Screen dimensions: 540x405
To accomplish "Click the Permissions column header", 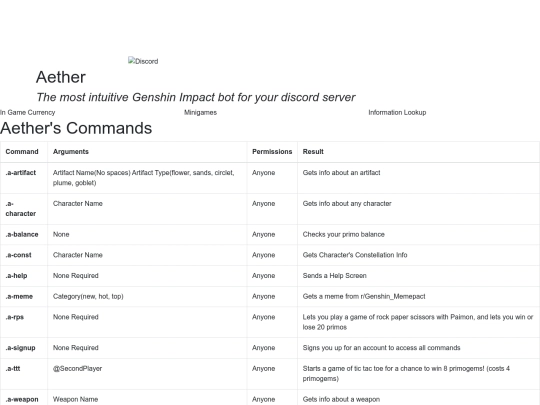I will click(x=272, y=152).
